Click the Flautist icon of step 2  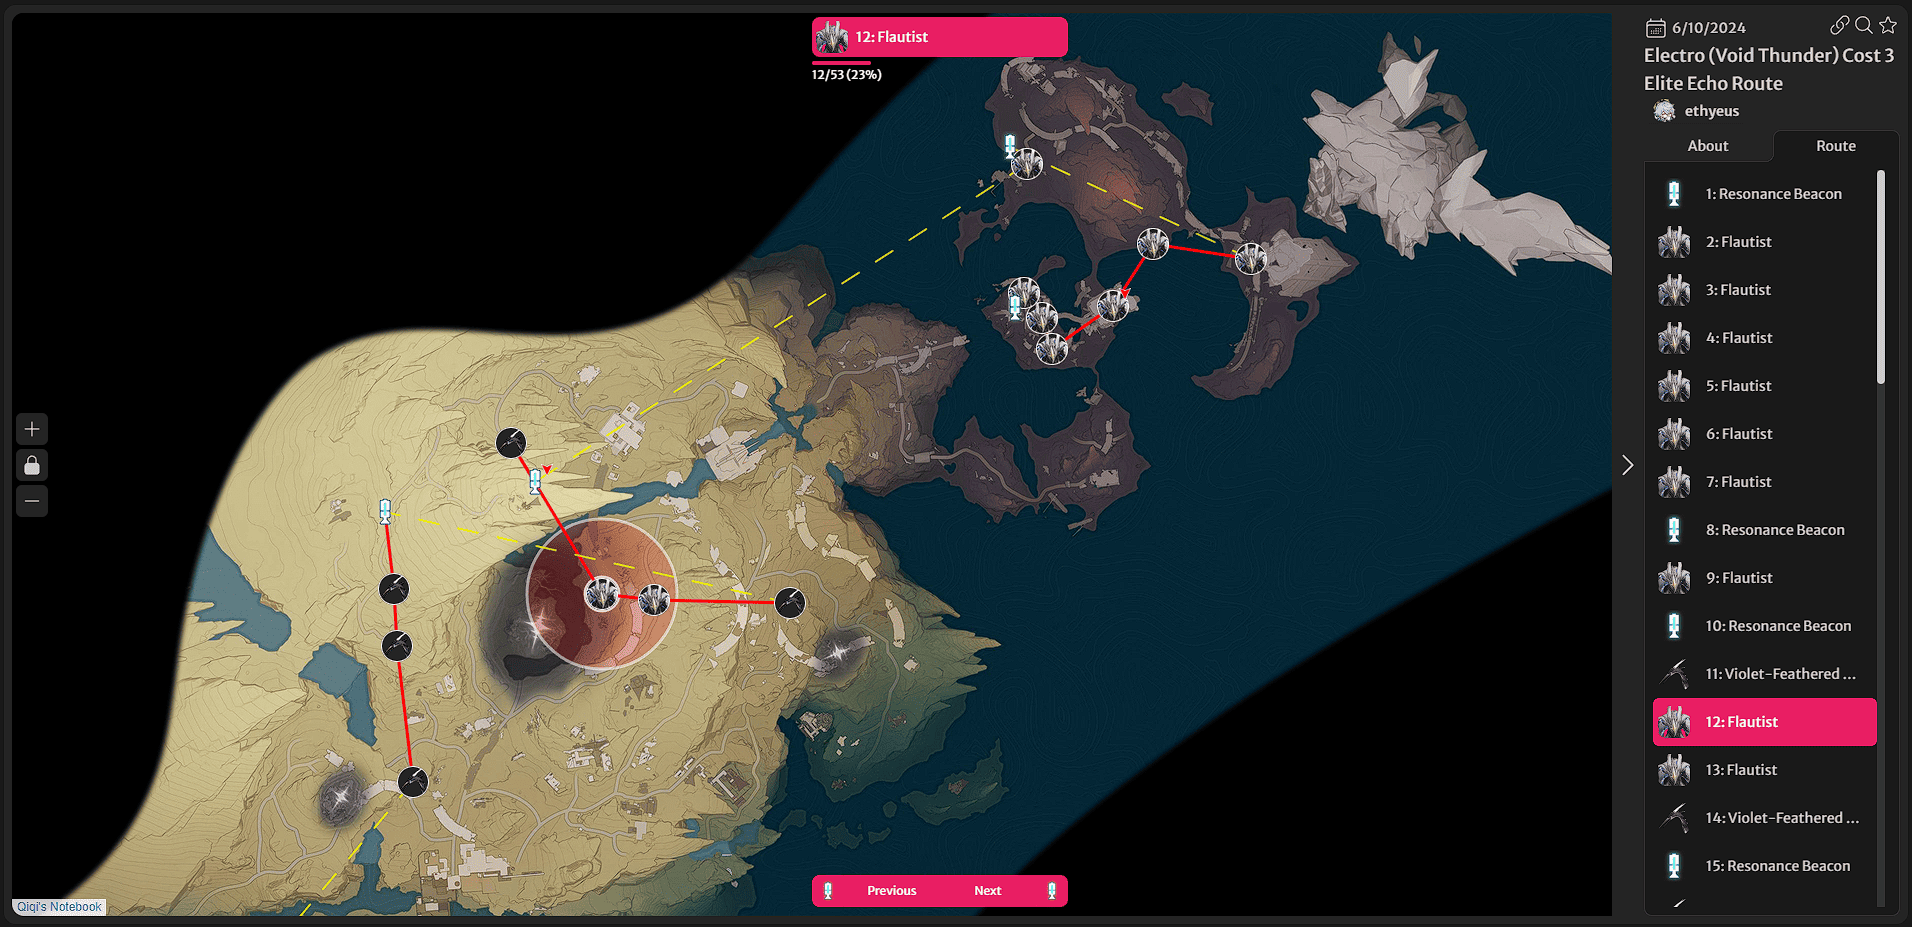[1674, 242]
